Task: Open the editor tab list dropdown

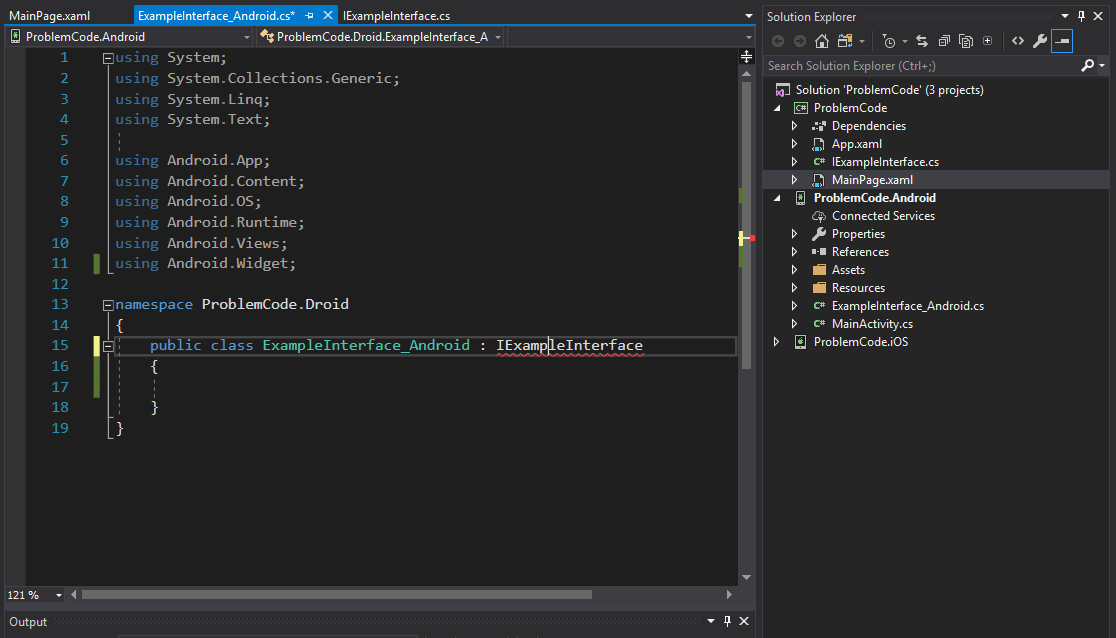Action: pos(749,16)
